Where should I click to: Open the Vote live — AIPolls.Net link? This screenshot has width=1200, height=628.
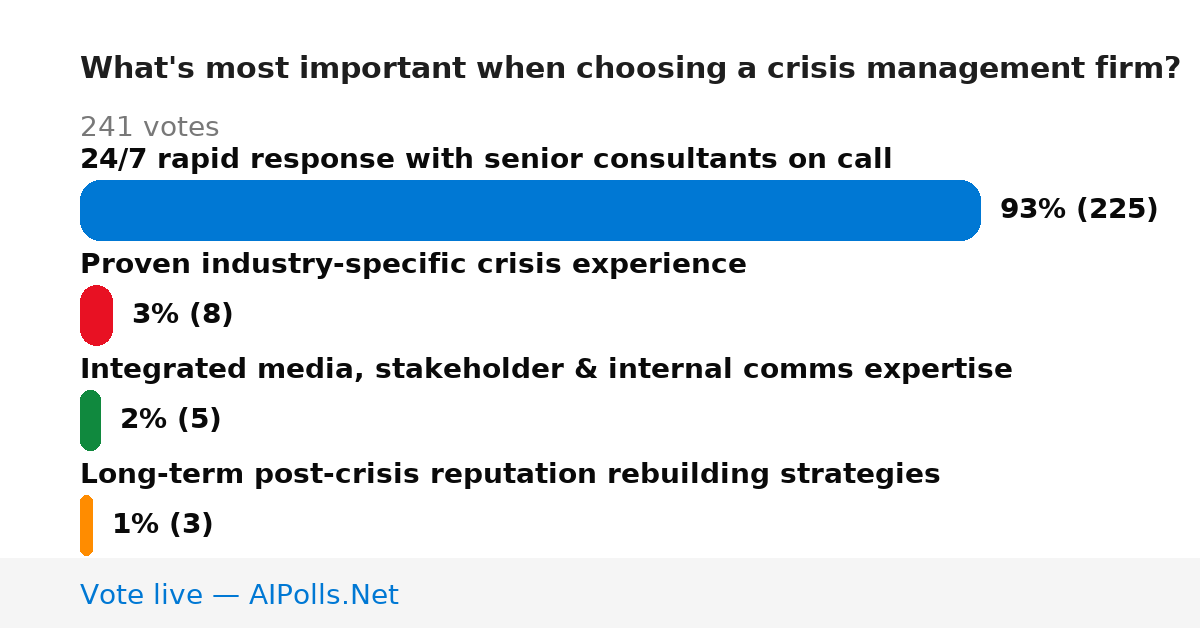tap(239, 595)
